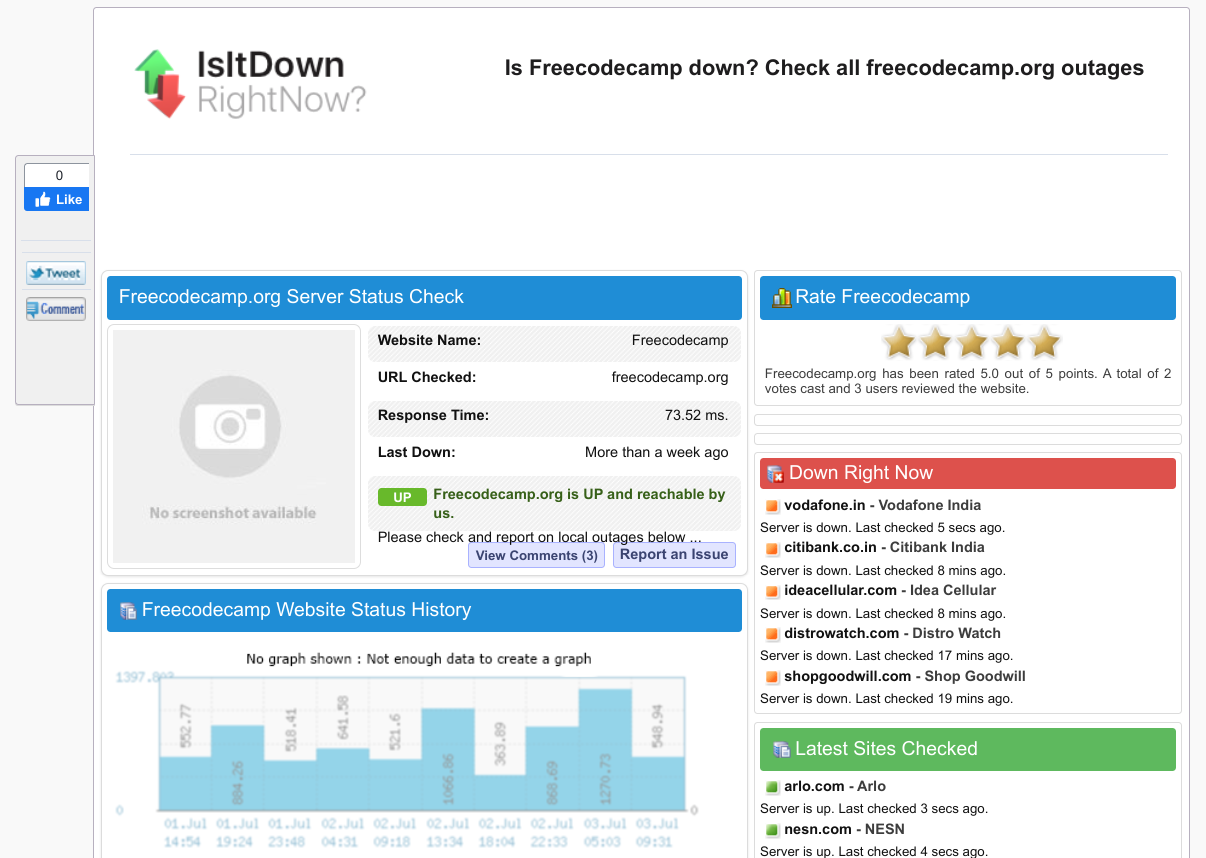The height and width of the screenshot is (858, 1206).
Task: Open vodafone.in - Vodafone India link
Action: pyautogui.click(x=883, y=505)
